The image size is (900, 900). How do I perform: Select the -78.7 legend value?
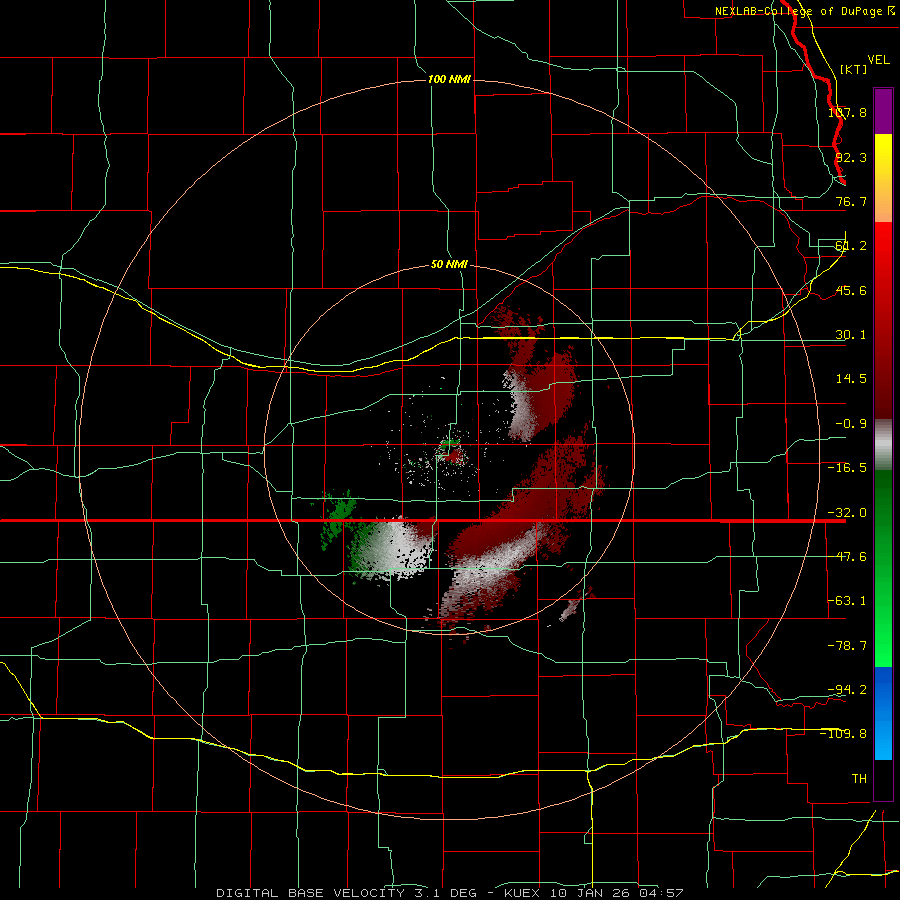tap(847, 646)
